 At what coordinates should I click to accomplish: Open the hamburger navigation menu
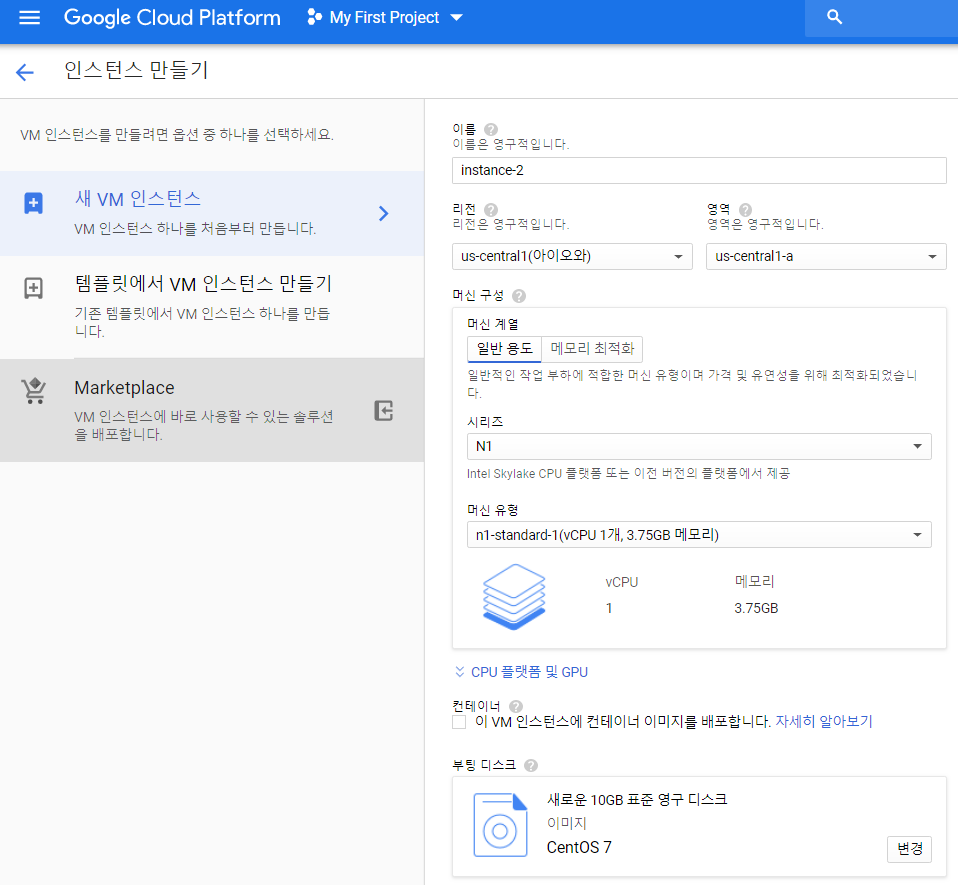click(x=29, y=18)
